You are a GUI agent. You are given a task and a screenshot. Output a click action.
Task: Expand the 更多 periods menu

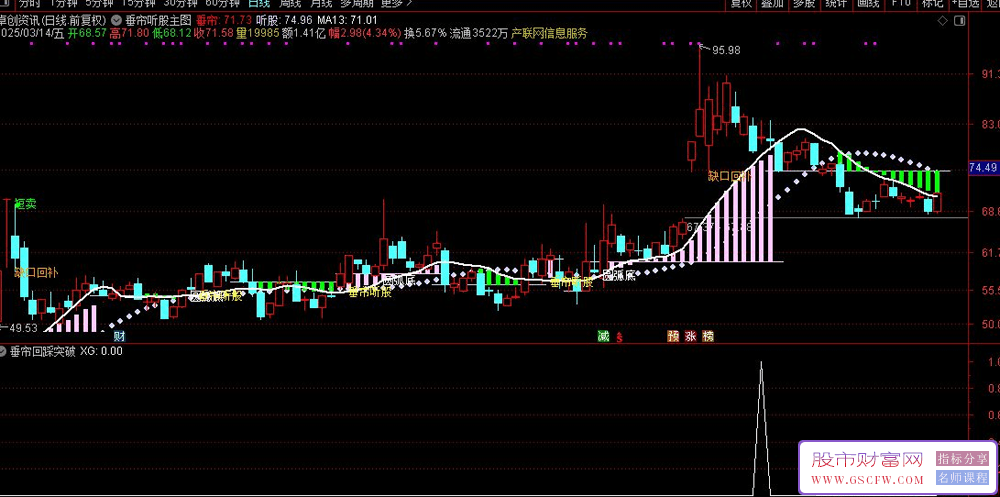point(397,3)
